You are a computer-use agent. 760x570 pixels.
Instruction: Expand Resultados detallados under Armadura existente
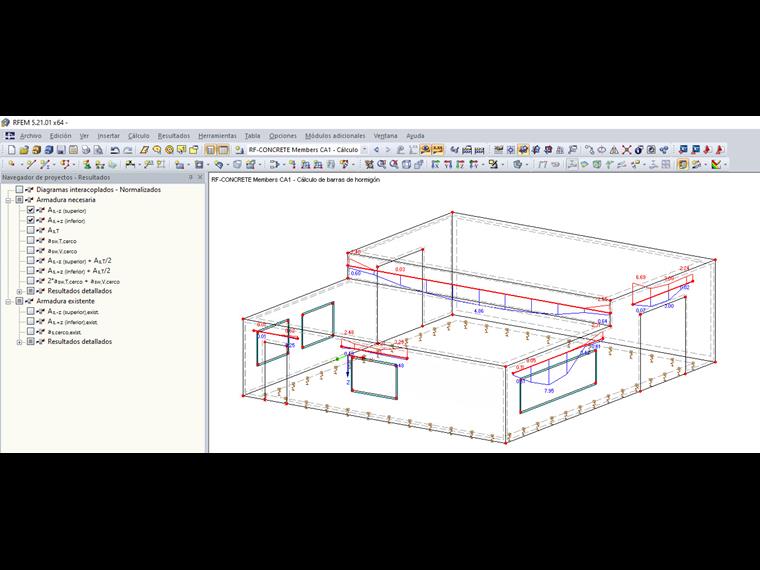(x=19, y=342)
